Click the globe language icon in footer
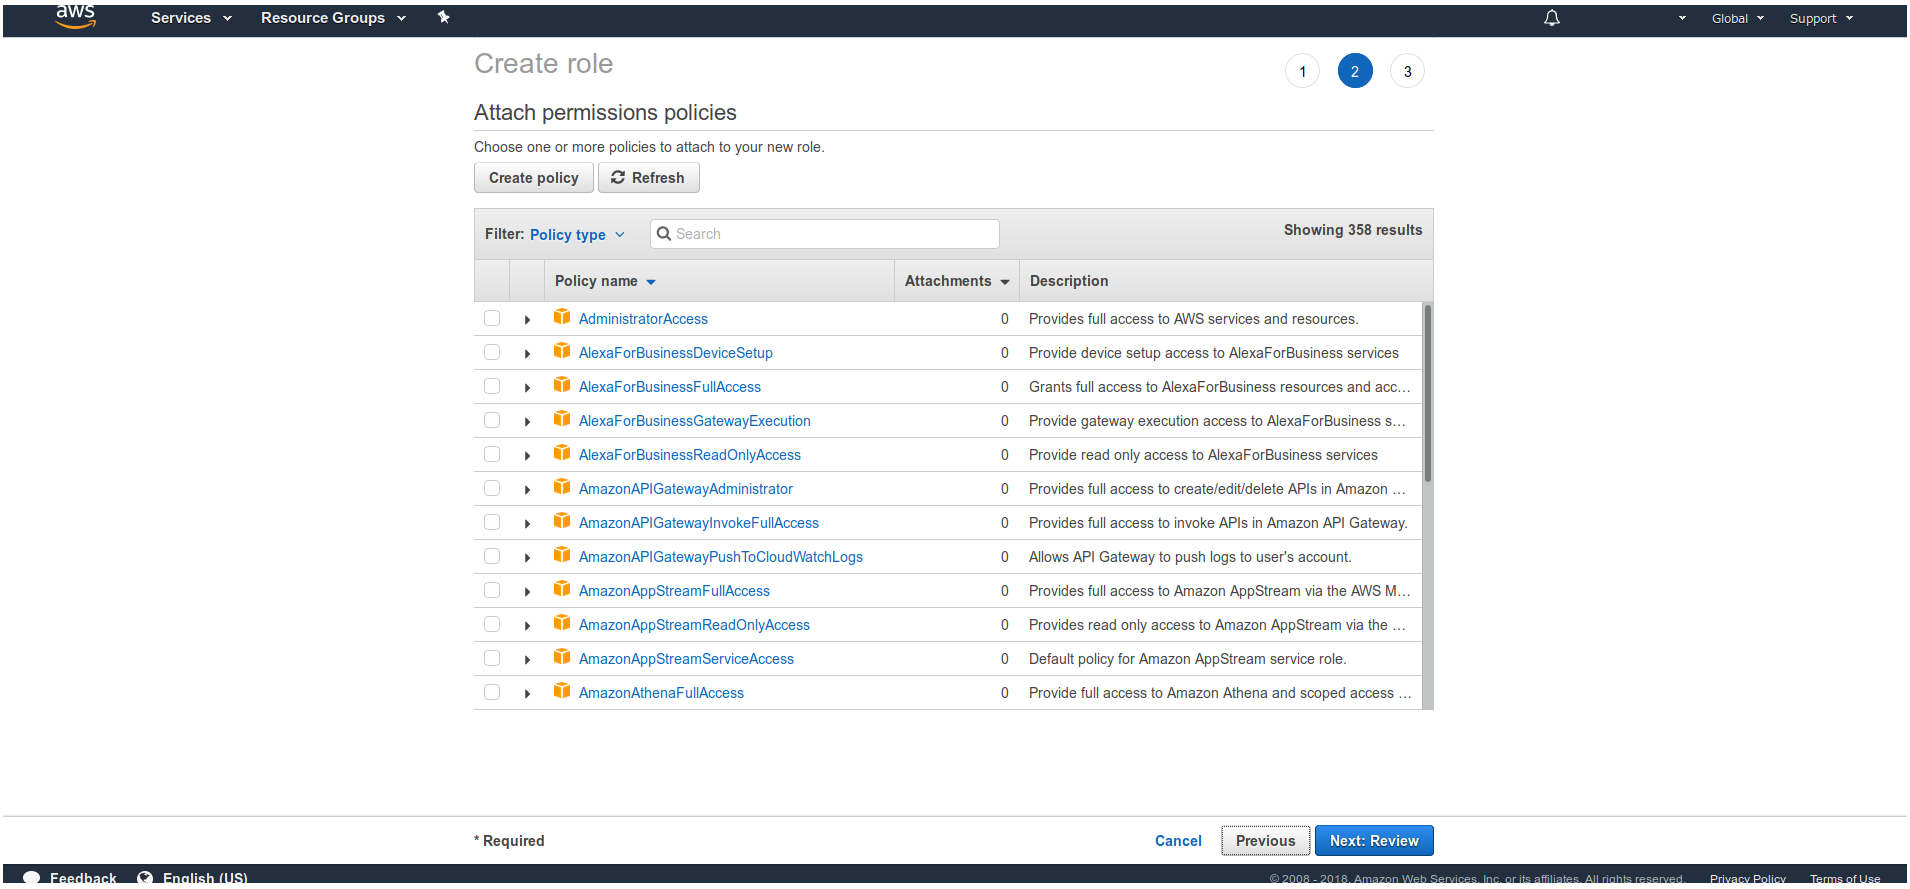 [x=145, y=877]
